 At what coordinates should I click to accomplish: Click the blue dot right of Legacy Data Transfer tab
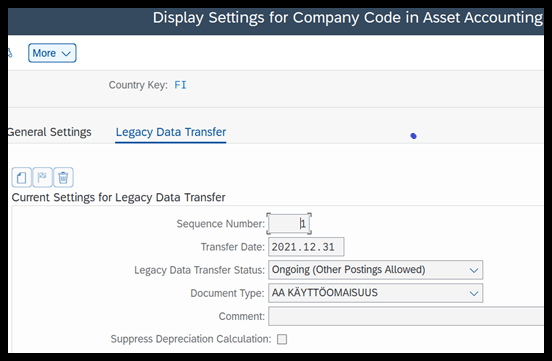413,136
